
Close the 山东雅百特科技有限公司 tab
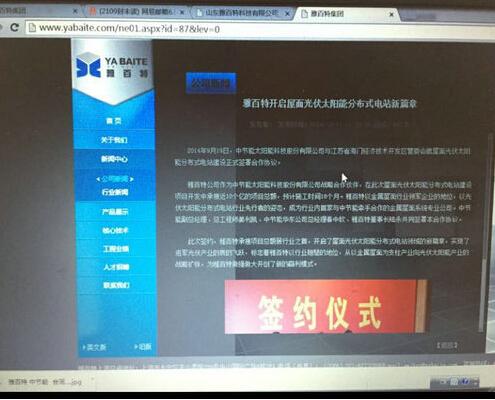(287, 14)
